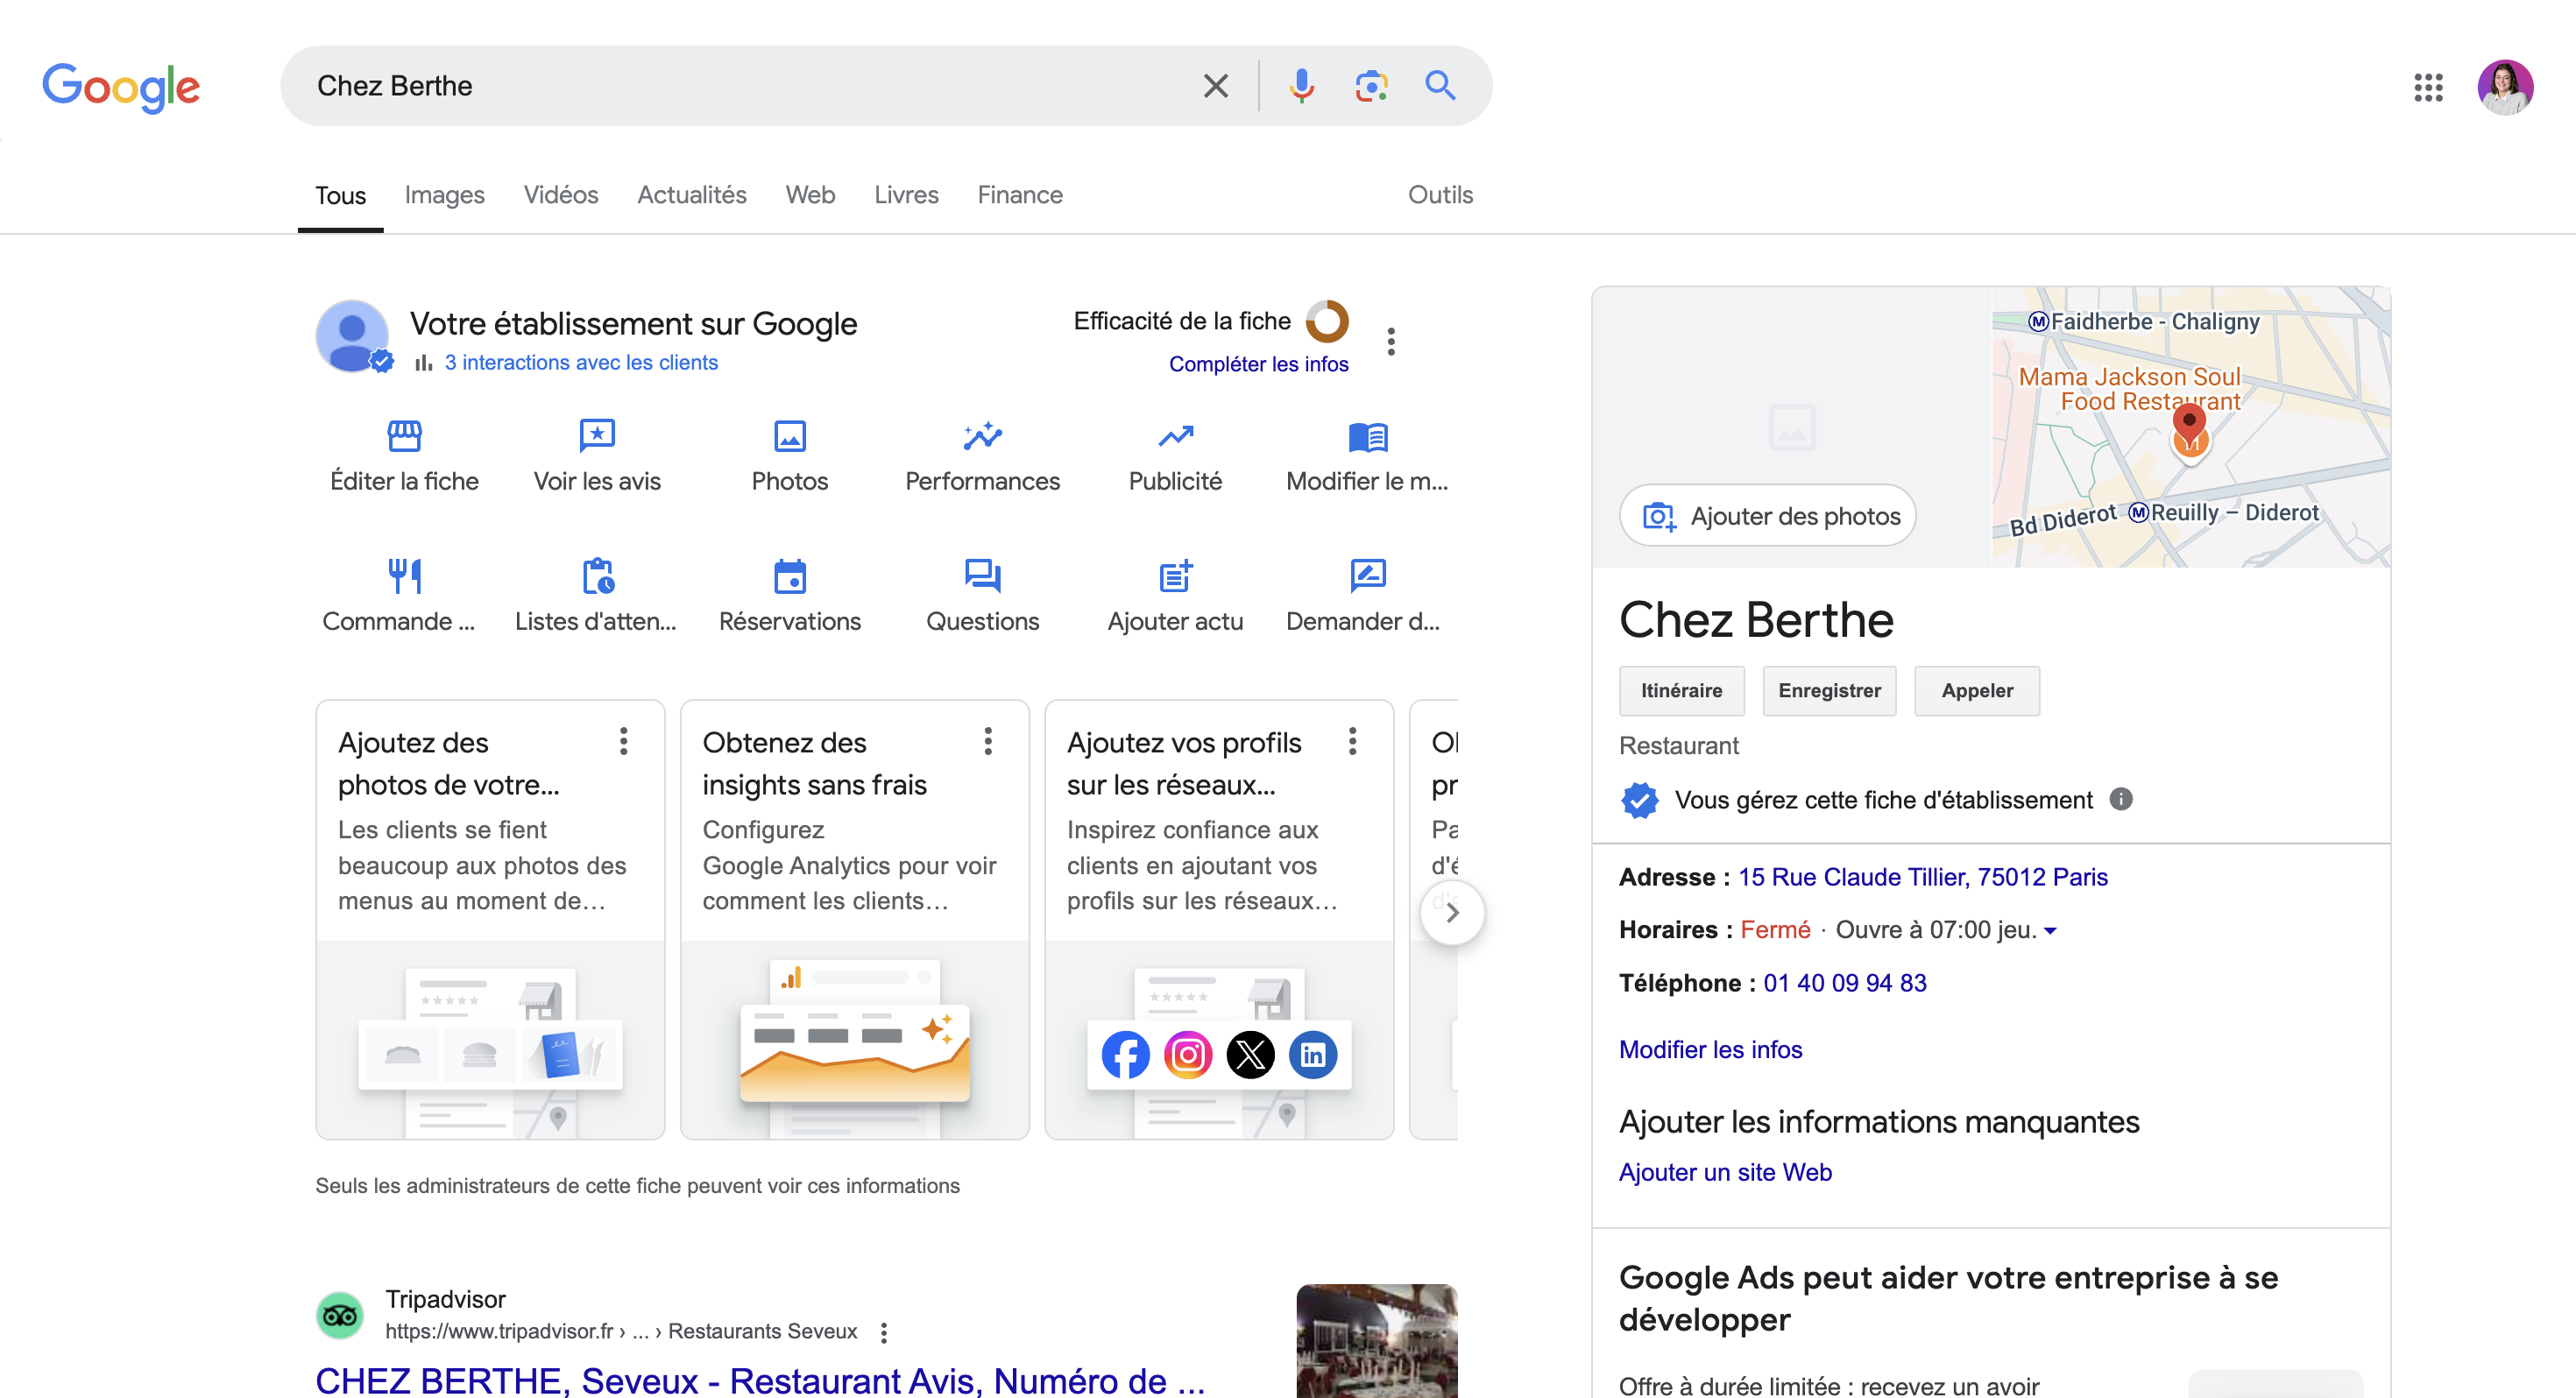Click the Ajouter des photos button
The image size is (2576, 1398).
1767,516
